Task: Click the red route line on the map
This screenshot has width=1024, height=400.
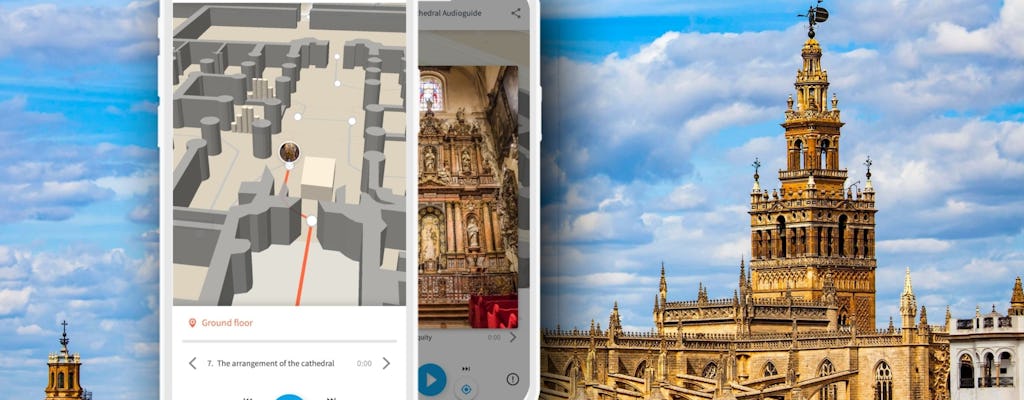Action: coord(302,265)
